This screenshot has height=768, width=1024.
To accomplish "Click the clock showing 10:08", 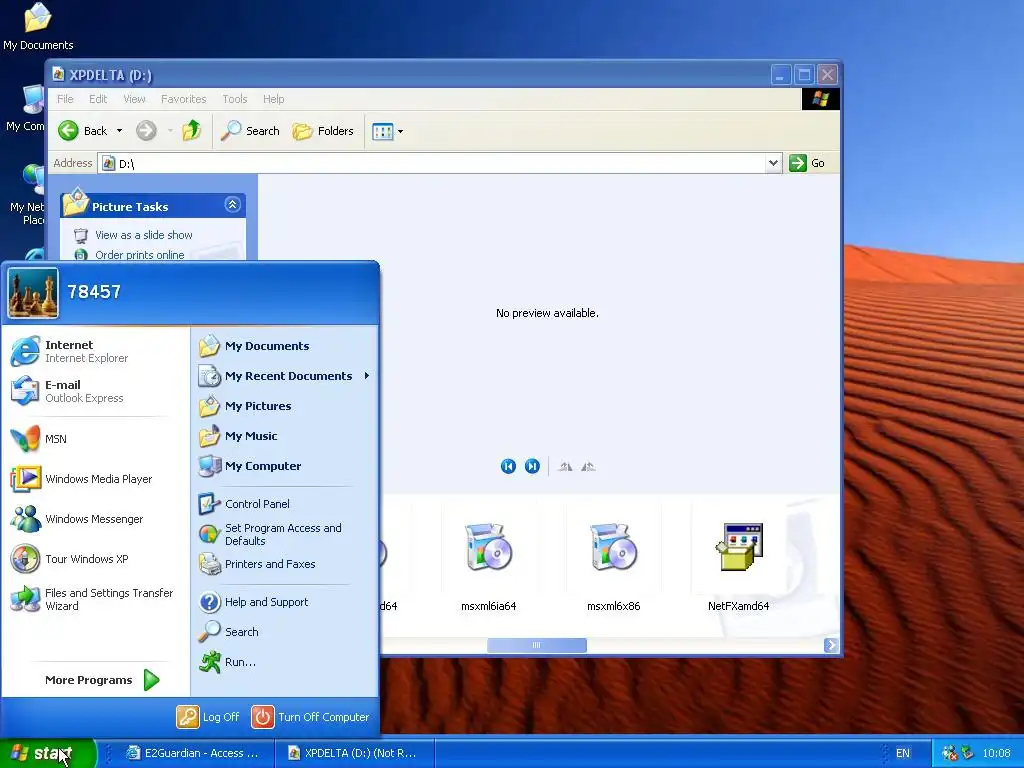I will (x=996, y=753).
